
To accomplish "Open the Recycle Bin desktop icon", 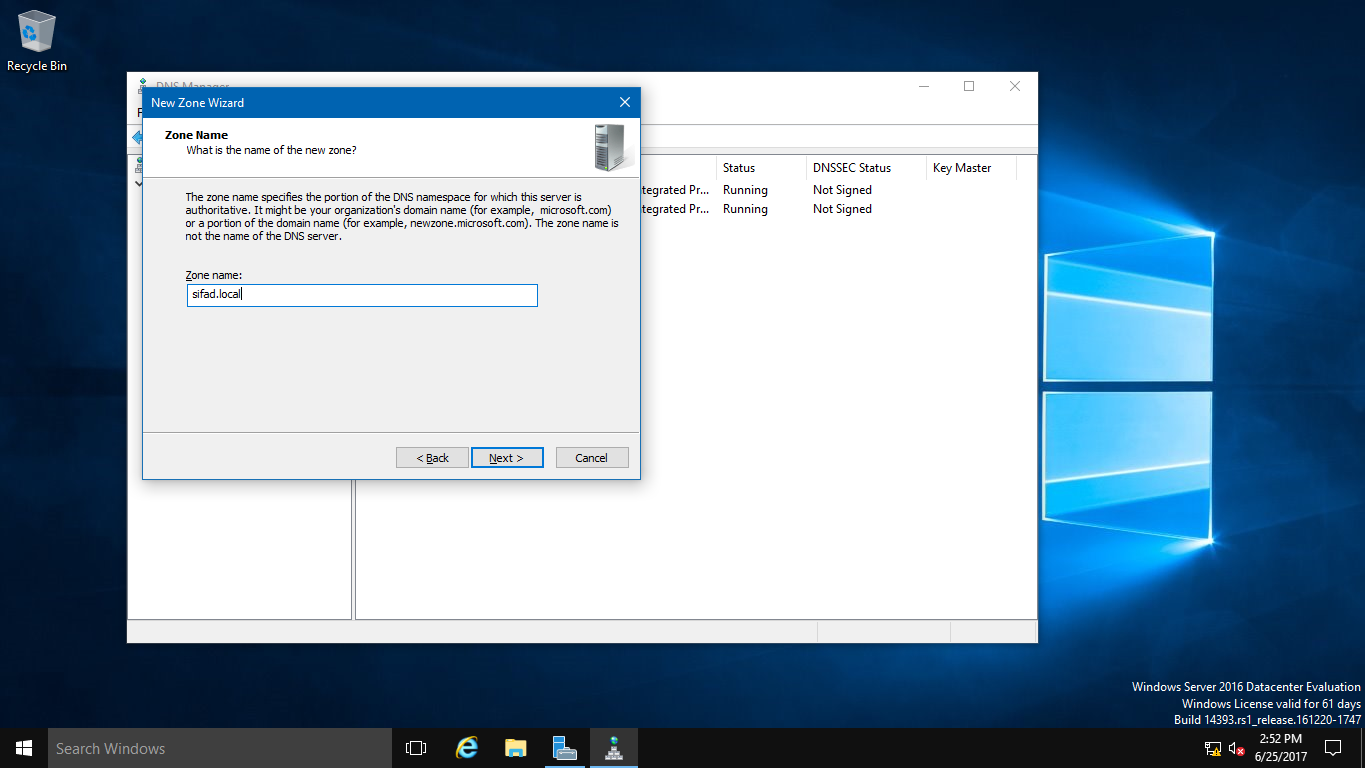I will [37, 42].
